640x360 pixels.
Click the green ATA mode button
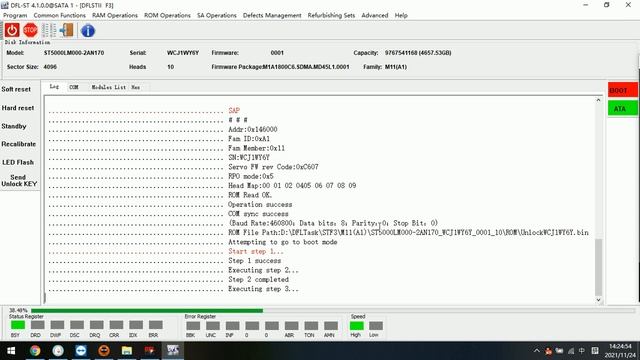point(622,109)
